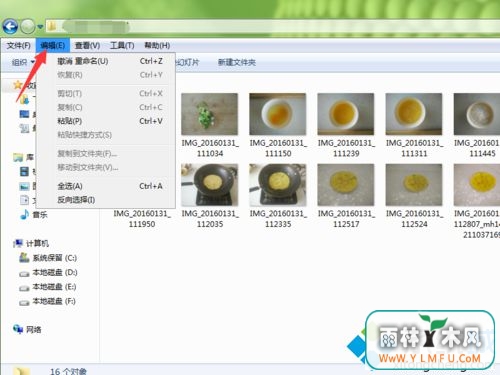Click the Libraries 库 icon
The height and width of the screenshot is (375, 500).
click(18, 157)
